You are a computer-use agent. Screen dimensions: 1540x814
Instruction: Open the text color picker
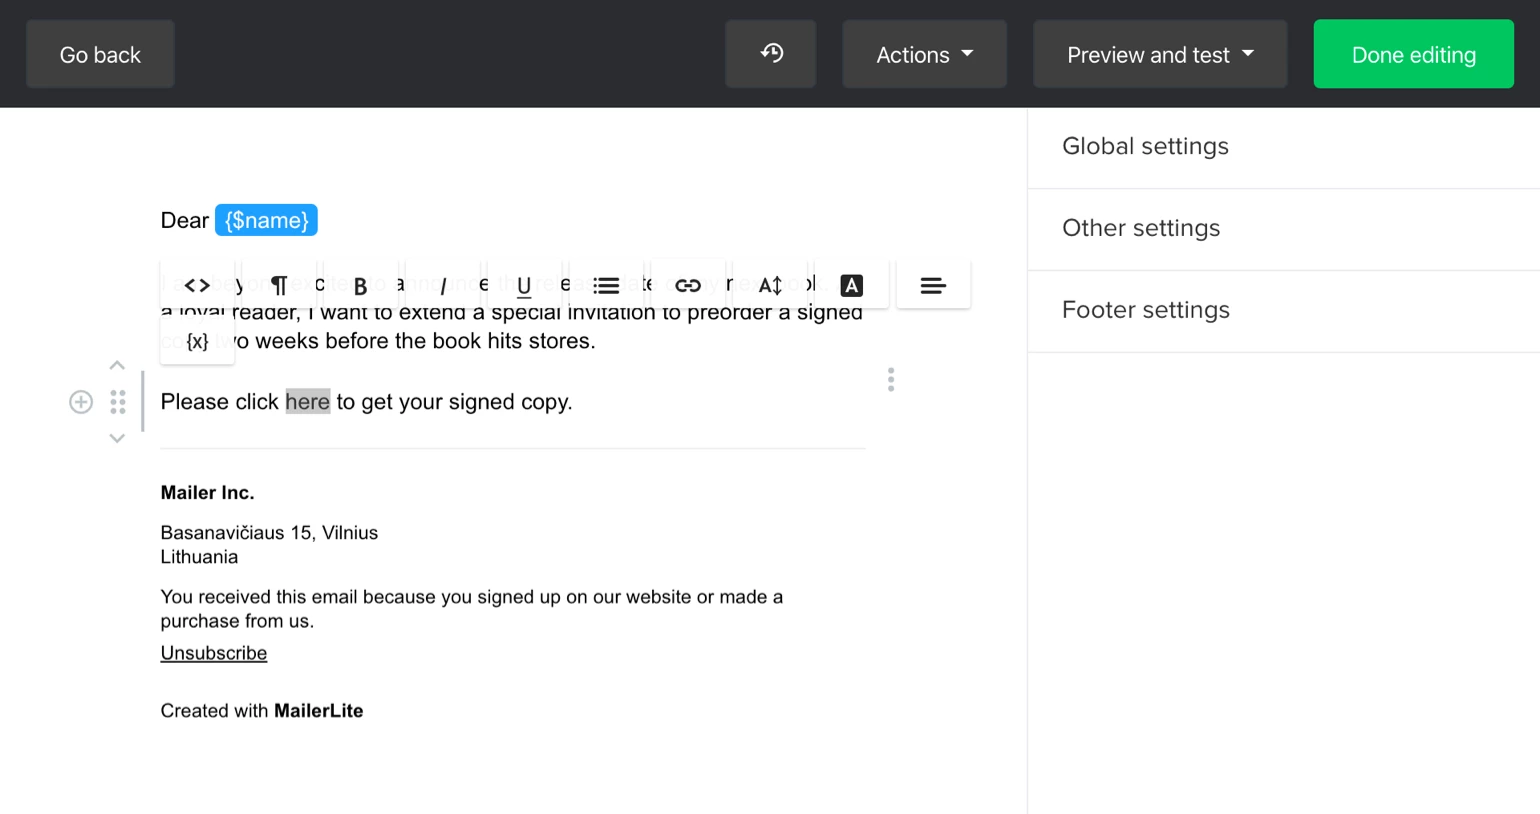click(851, 286)
